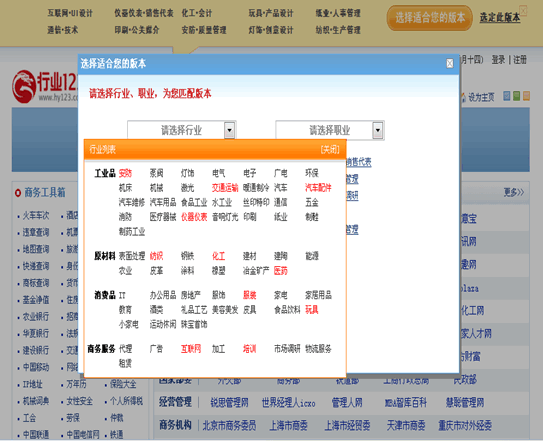Choose 办公用品 under 消费品
Screen dimensions: 543x441
(x=163, y=296)
